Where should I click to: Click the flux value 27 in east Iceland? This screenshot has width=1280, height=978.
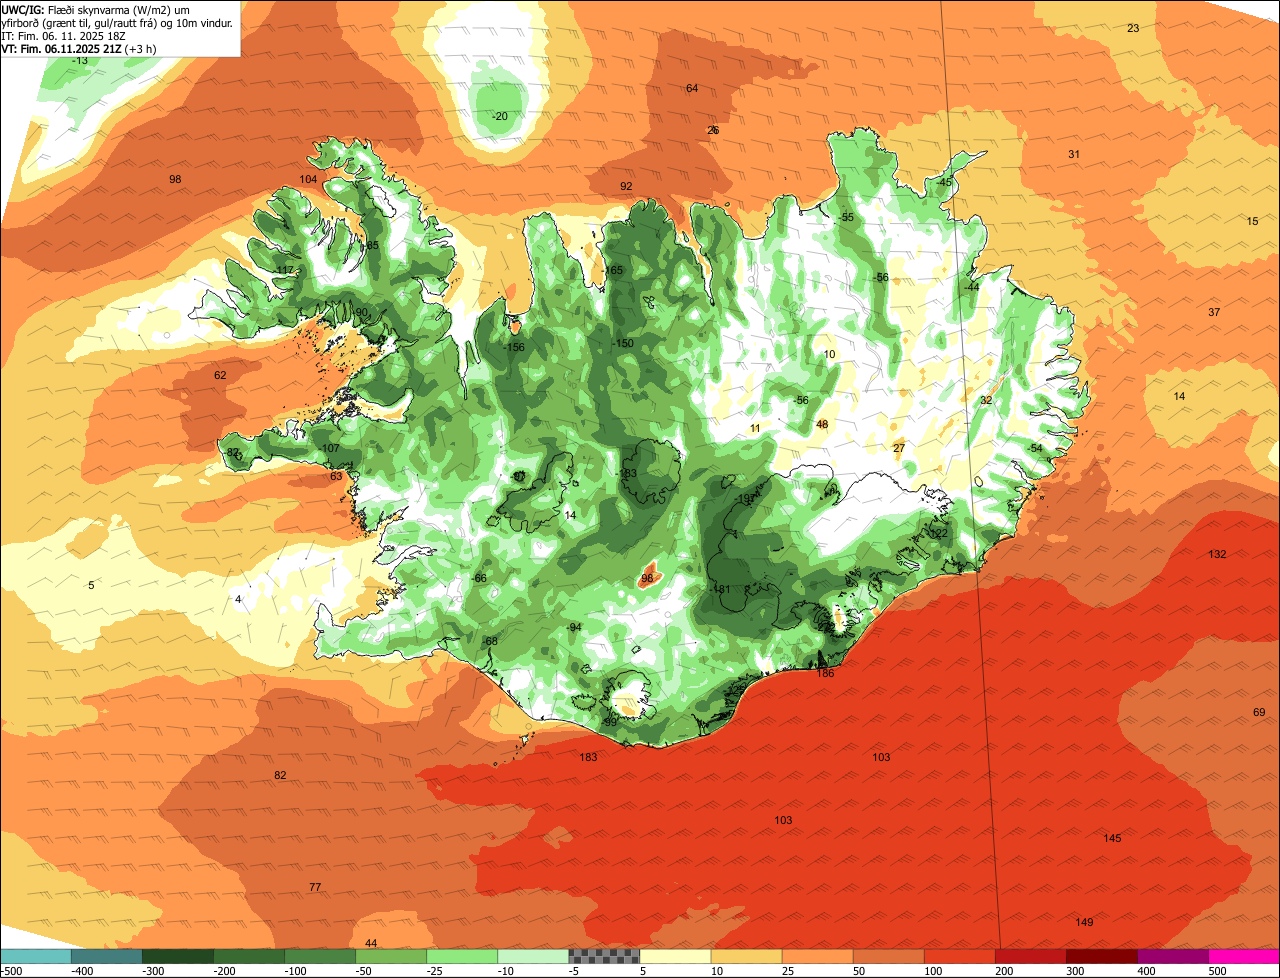point(899,449)
